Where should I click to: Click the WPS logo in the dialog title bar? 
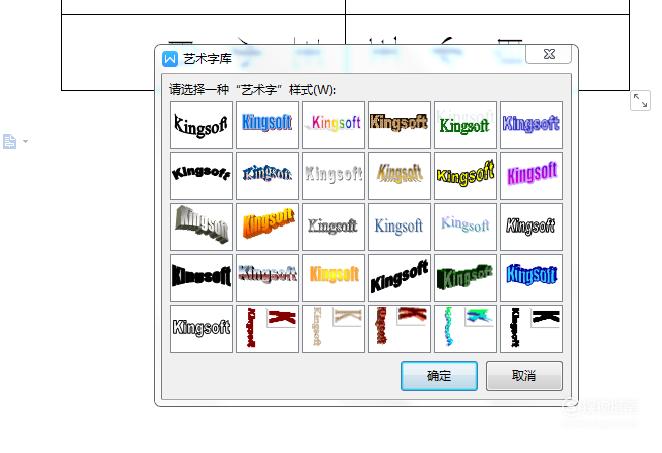click(170, 59)
